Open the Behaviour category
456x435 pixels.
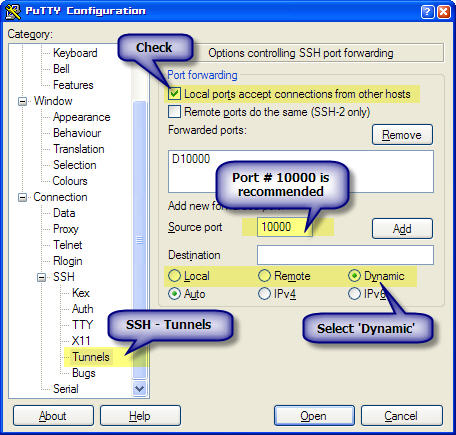(x=77, y=133)
